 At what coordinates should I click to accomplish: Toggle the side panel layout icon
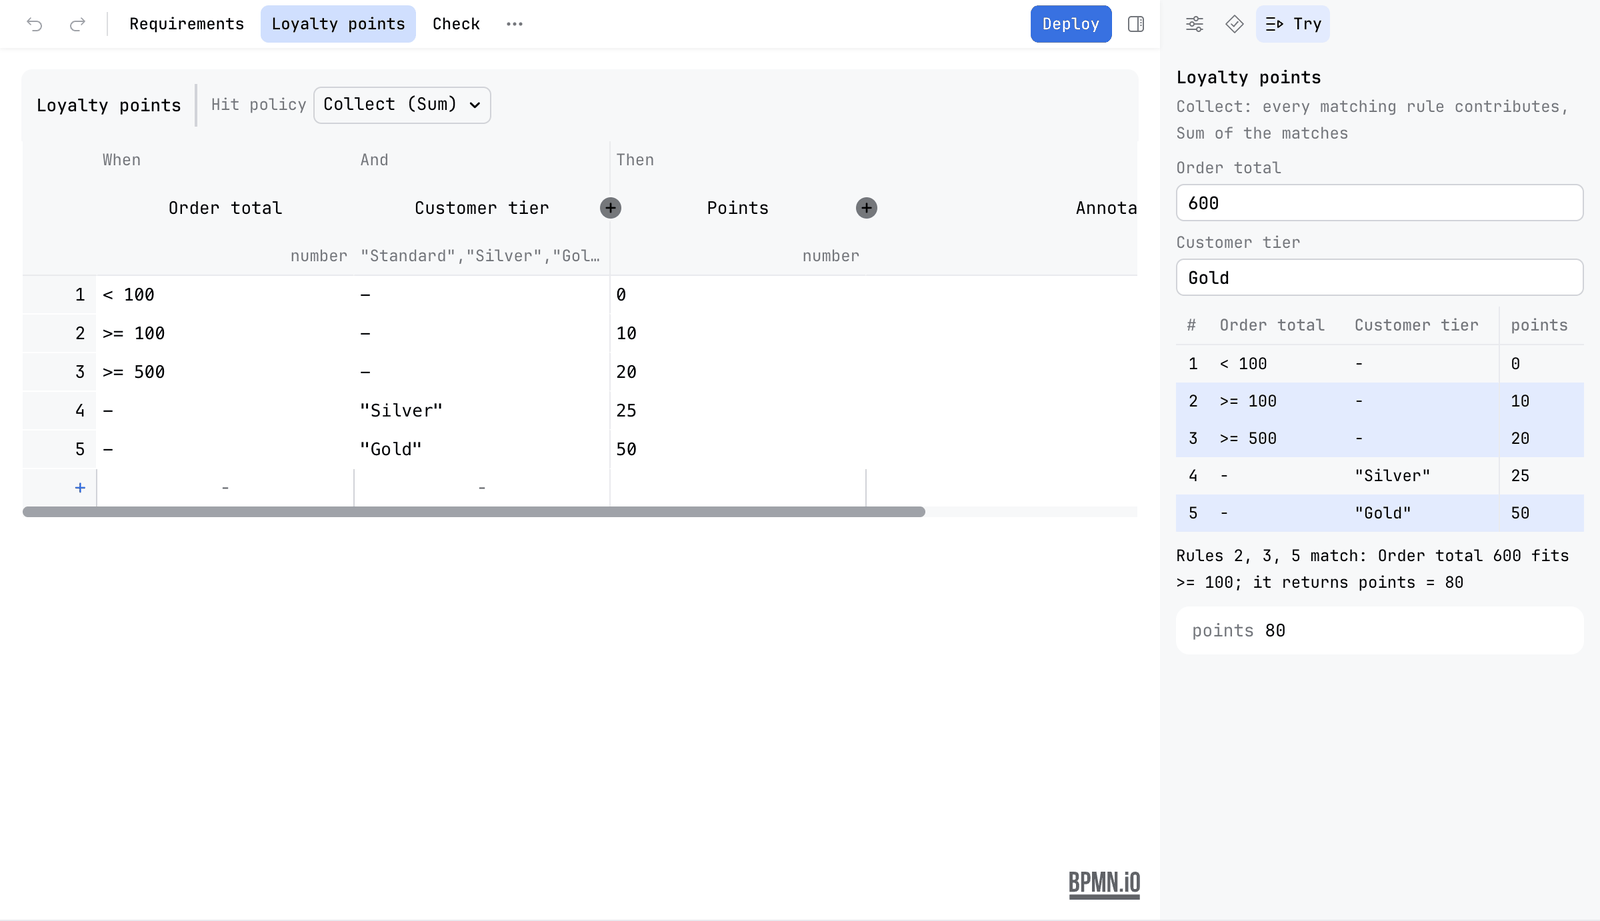coord(1136,24)
